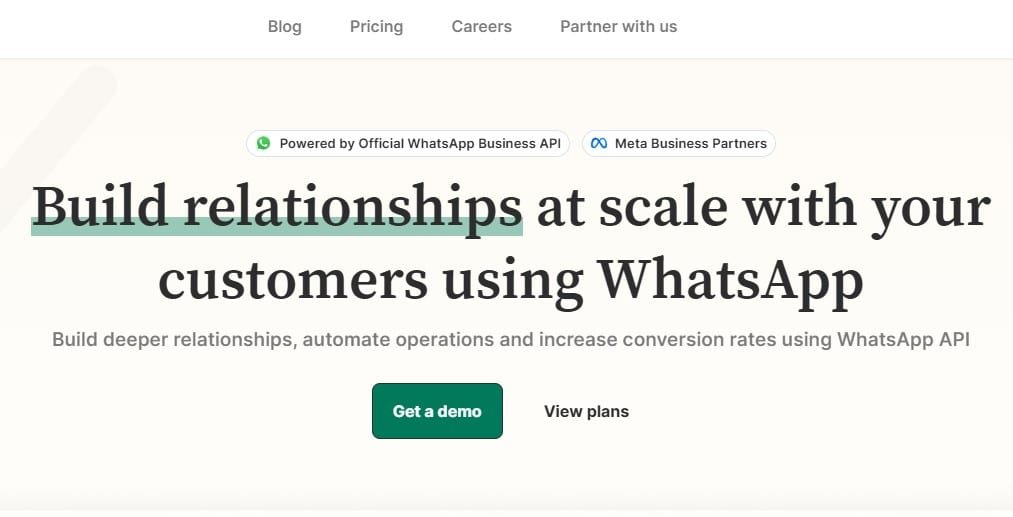Select Partner with us in navbar

click(618, 26)
